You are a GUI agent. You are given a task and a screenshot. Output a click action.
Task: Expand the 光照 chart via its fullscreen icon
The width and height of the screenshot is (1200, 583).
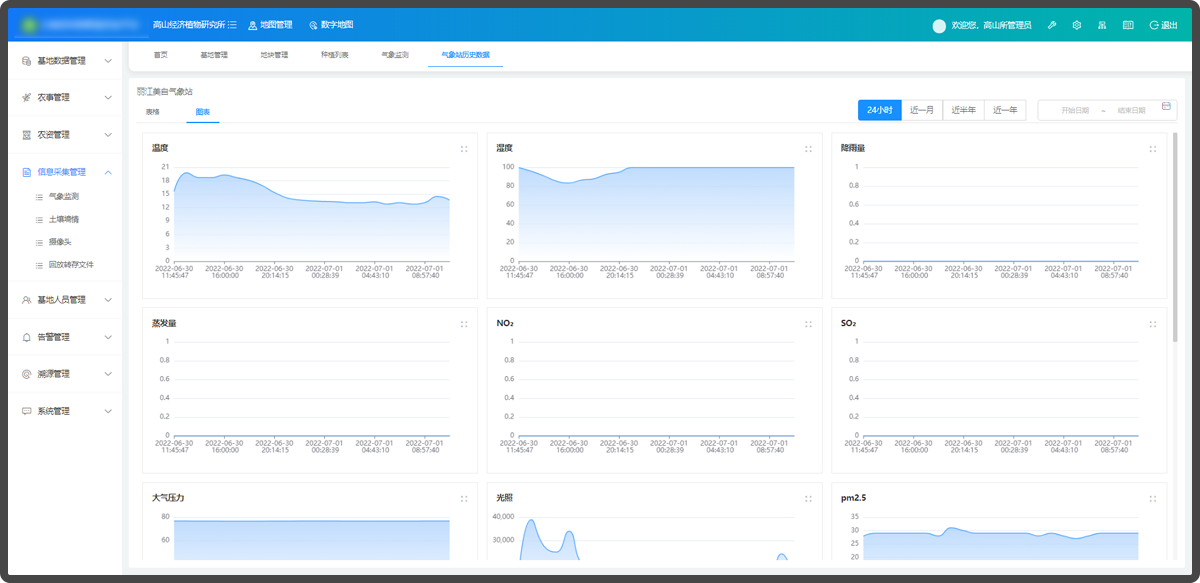click(808, 498)
